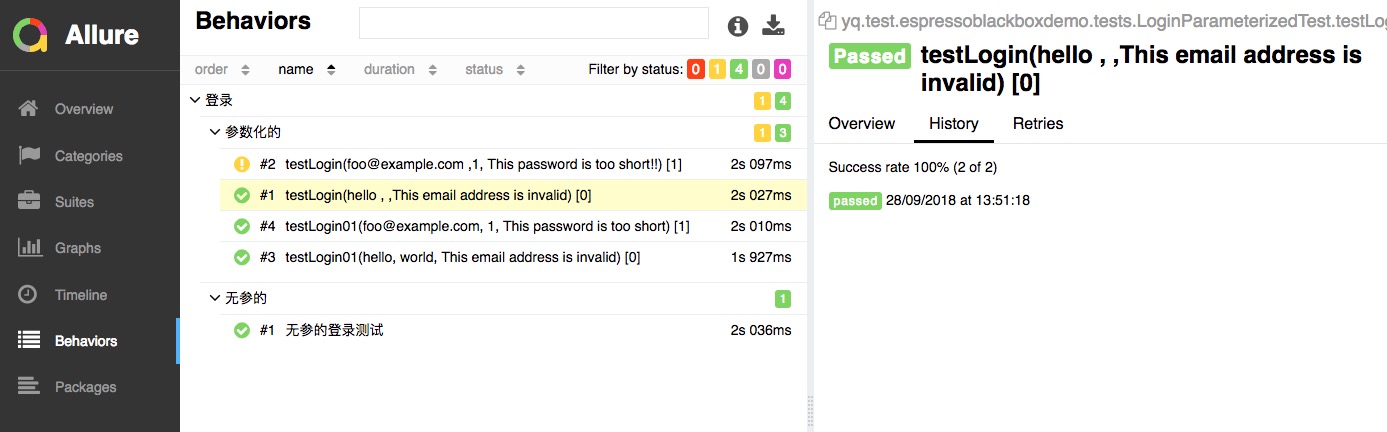
Task: Toggle the magenta unknown status filter
Action: (x=783, y=69)
